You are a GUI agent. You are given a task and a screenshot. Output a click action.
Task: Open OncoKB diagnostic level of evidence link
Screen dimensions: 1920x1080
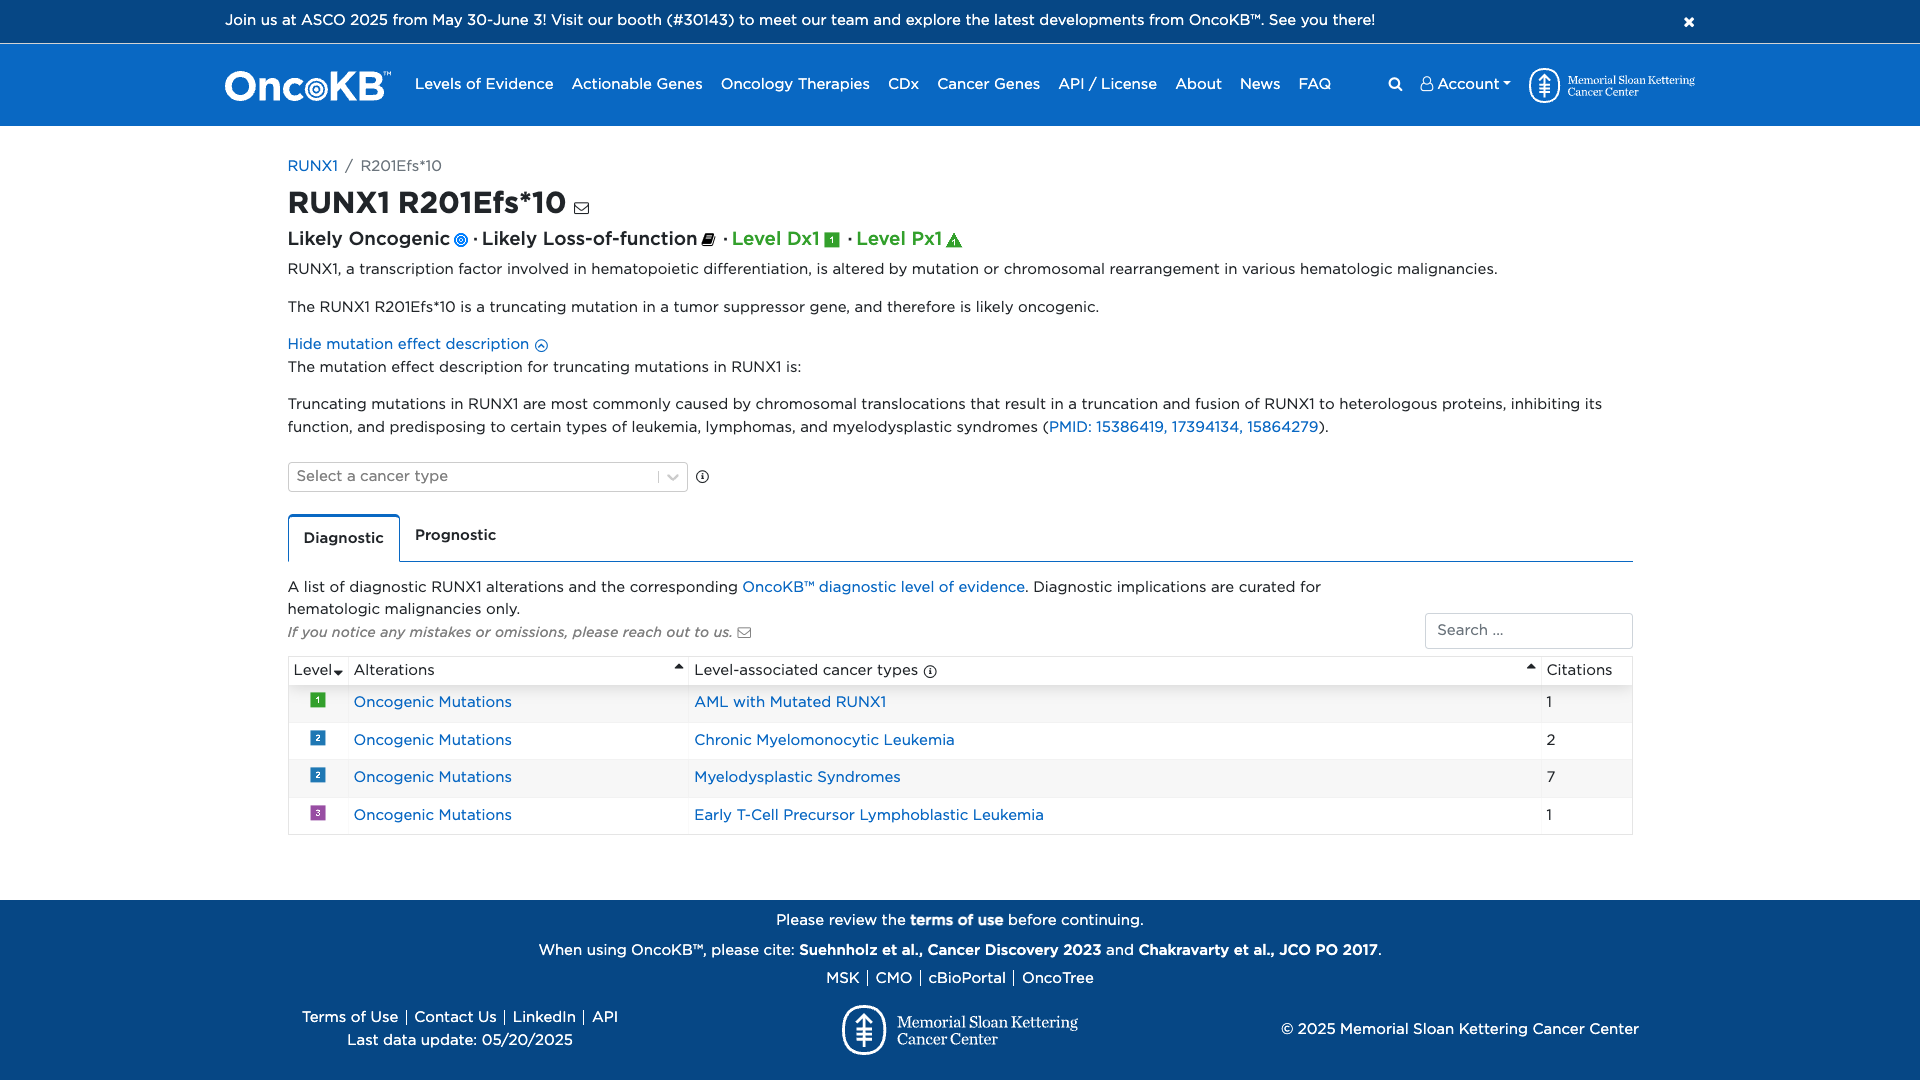[883, 588]
